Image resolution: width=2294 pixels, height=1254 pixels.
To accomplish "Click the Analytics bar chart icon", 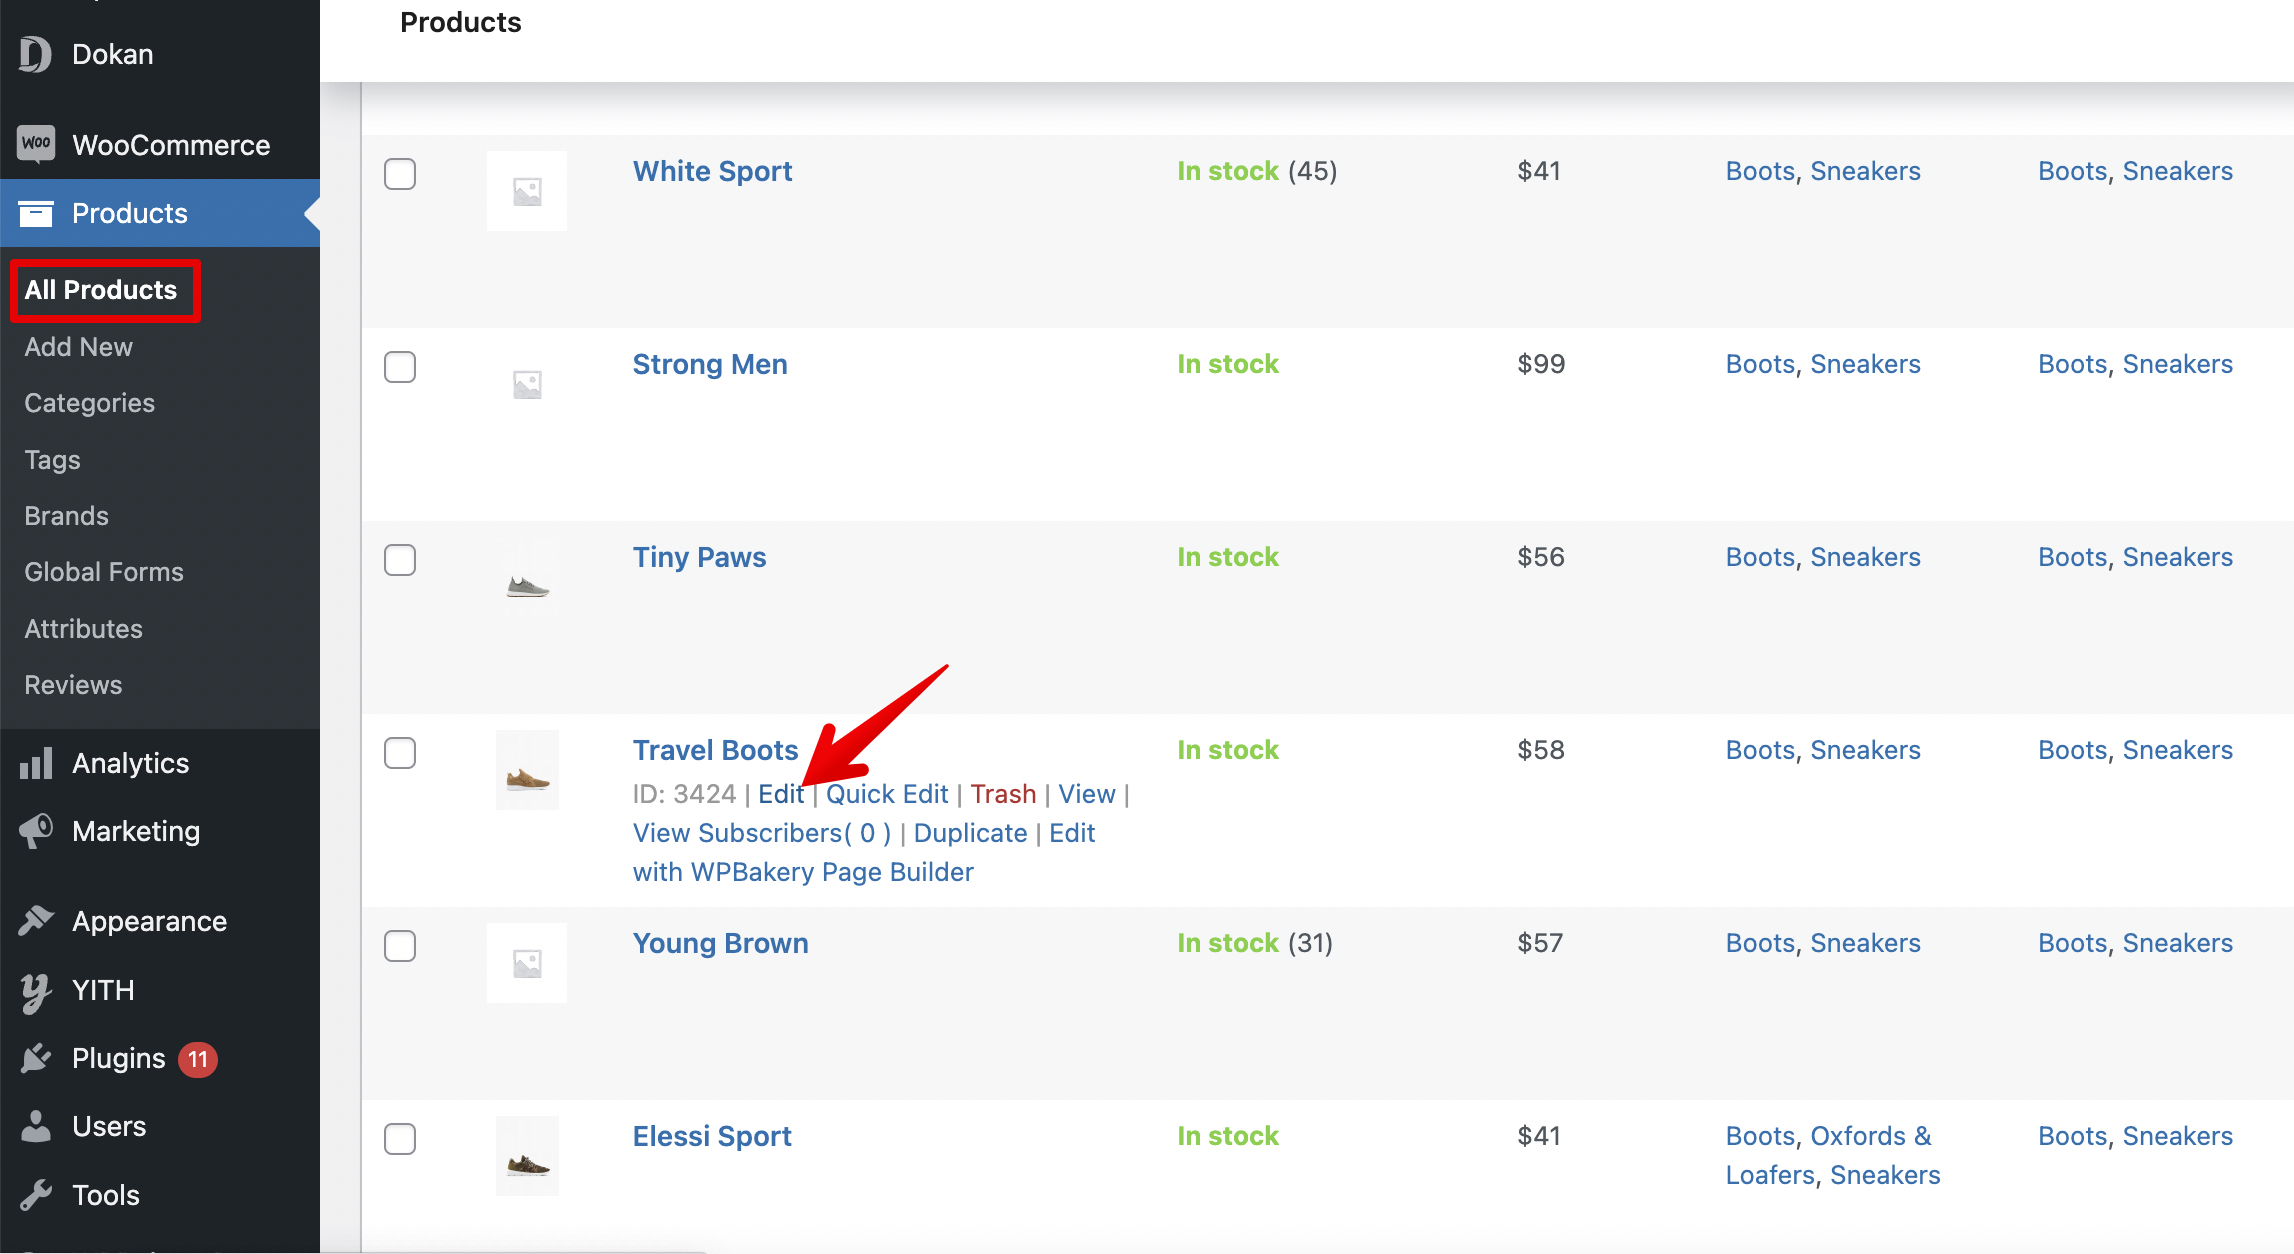I will pyautogui.click(x=36, y=763).
